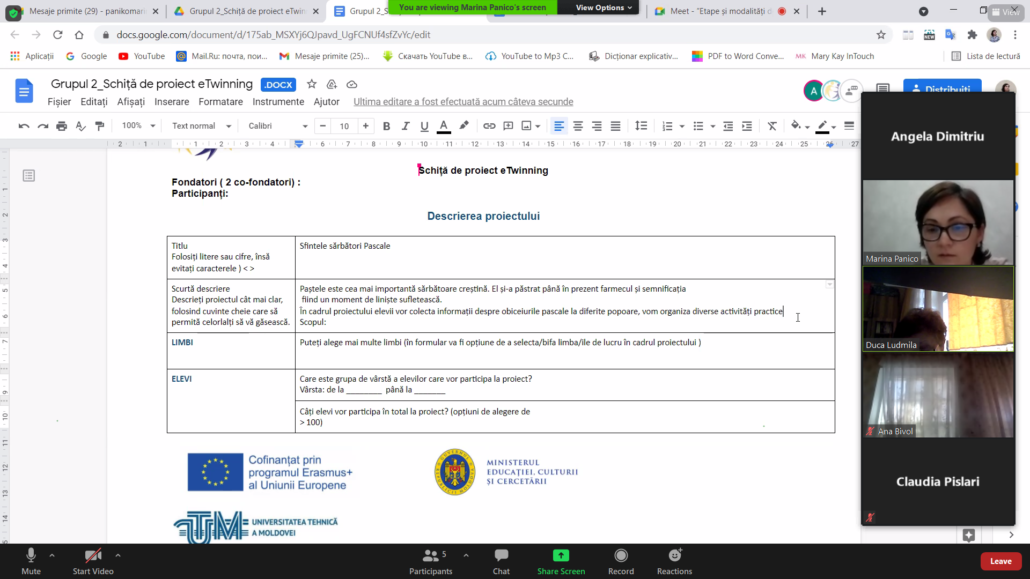The image size is (1030, 579).
Task: Unmute microphone in Zoom bar
Action: [x=31, y=560]
